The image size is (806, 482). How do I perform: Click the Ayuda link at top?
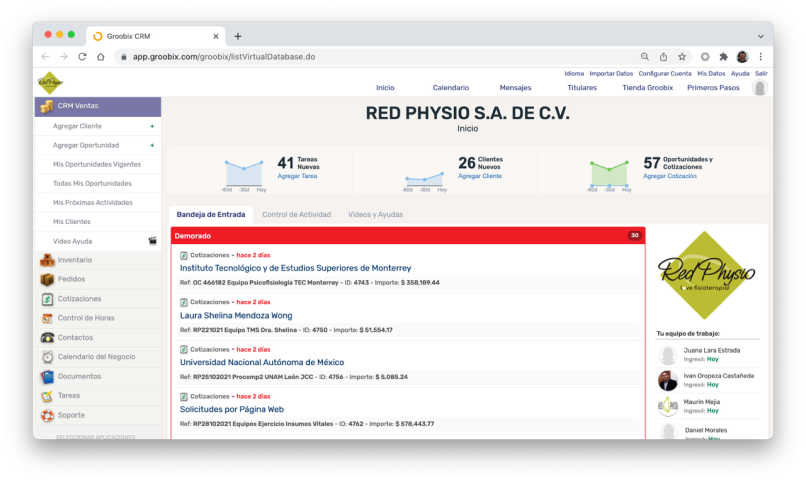click(740, 74)
